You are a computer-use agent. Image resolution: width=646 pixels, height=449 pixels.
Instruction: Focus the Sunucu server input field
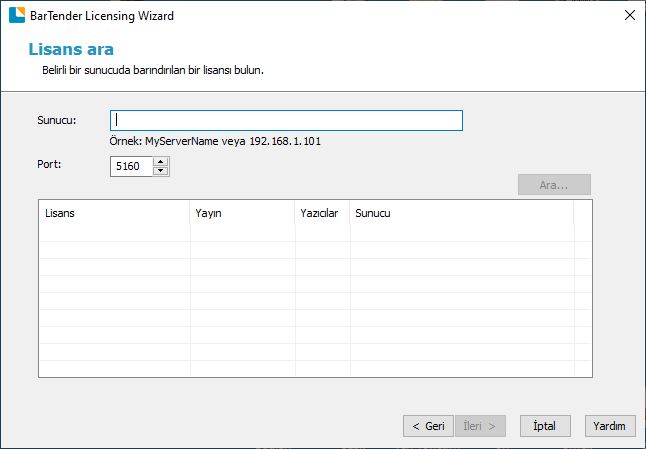[286, 120]
